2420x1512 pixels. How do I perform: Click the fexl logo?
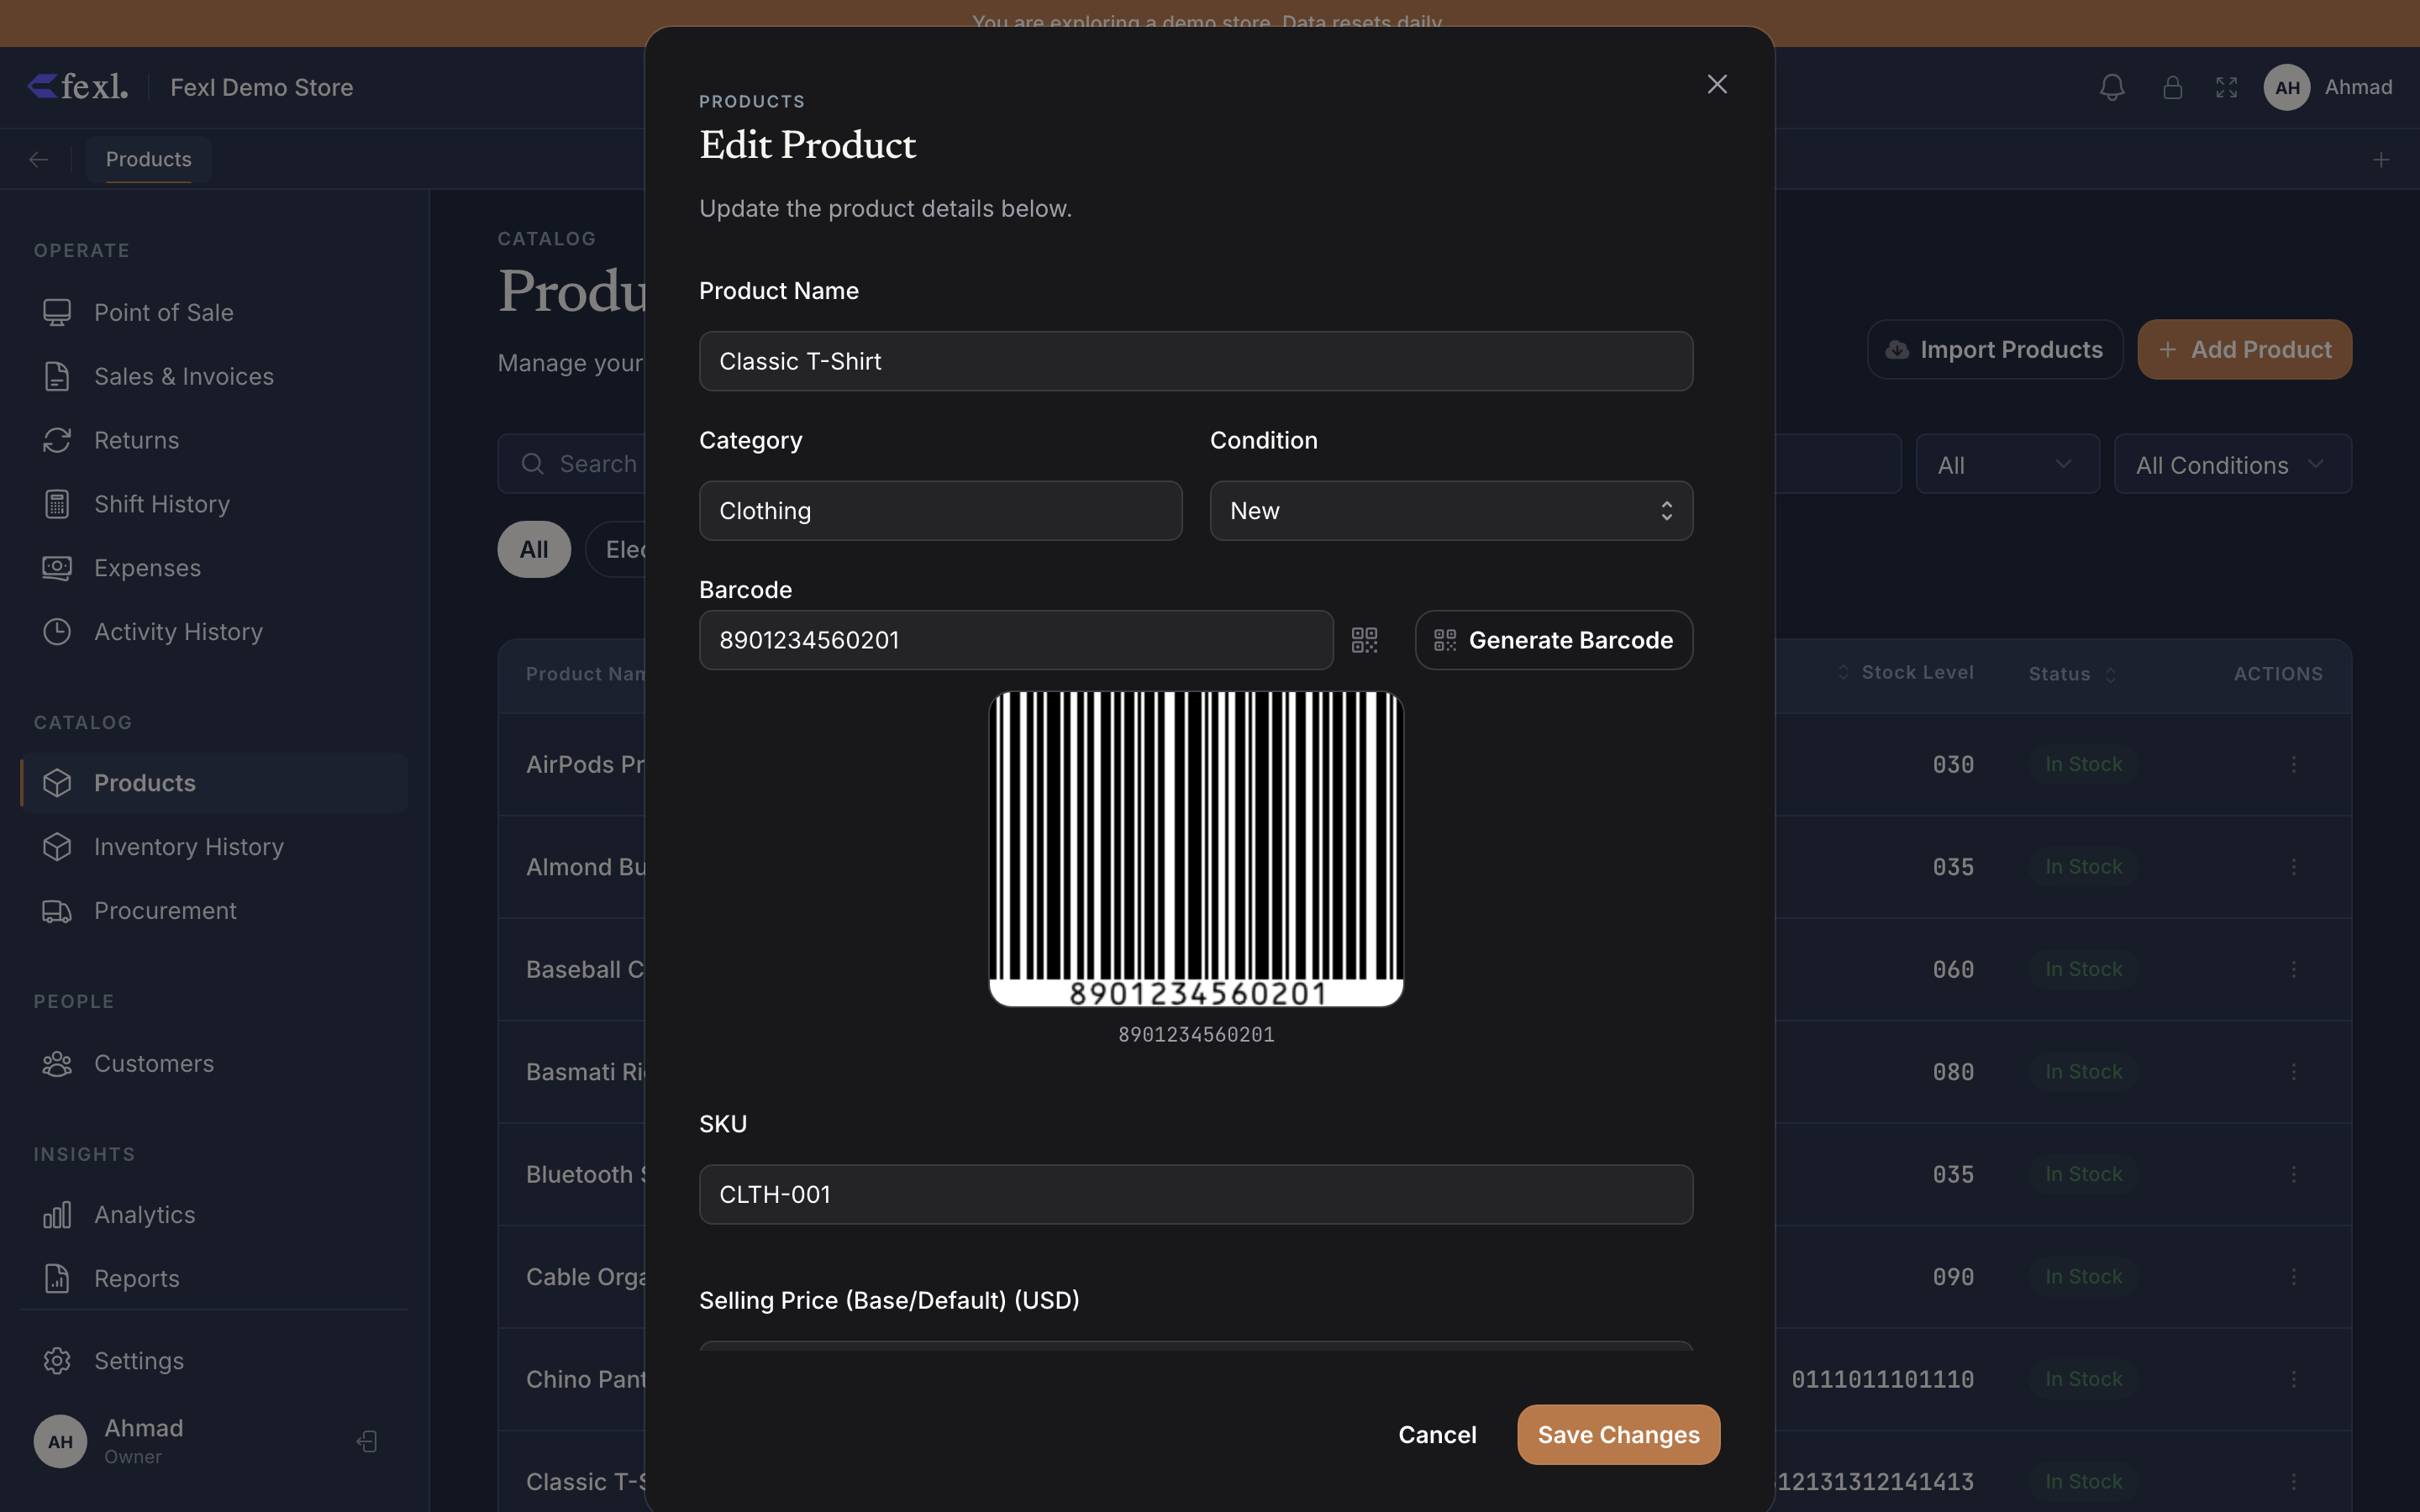[78, 87]
